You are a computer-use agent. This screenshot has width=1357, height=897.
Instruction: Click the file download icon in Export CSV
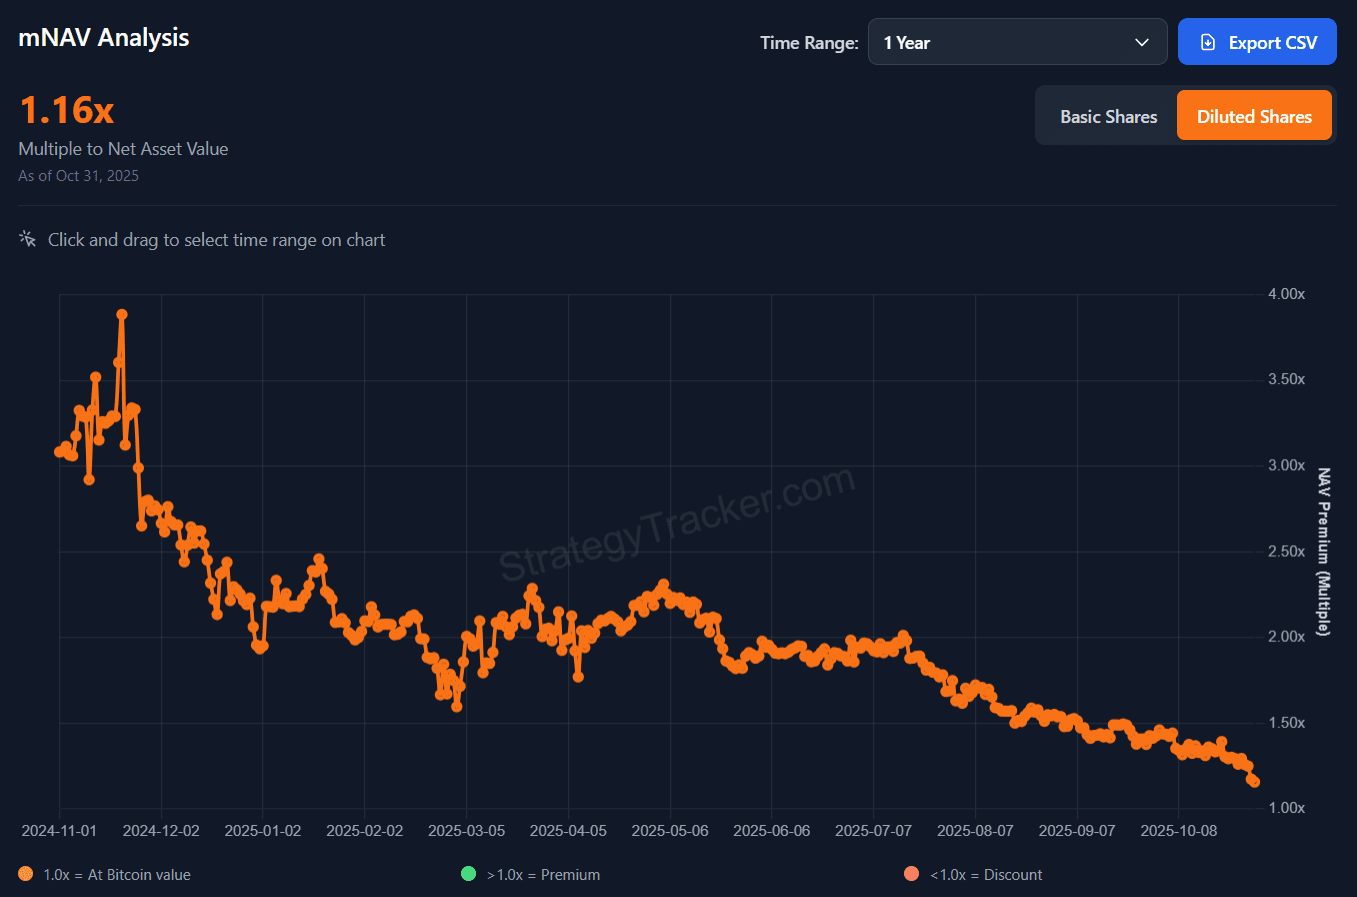(1208, 43)
